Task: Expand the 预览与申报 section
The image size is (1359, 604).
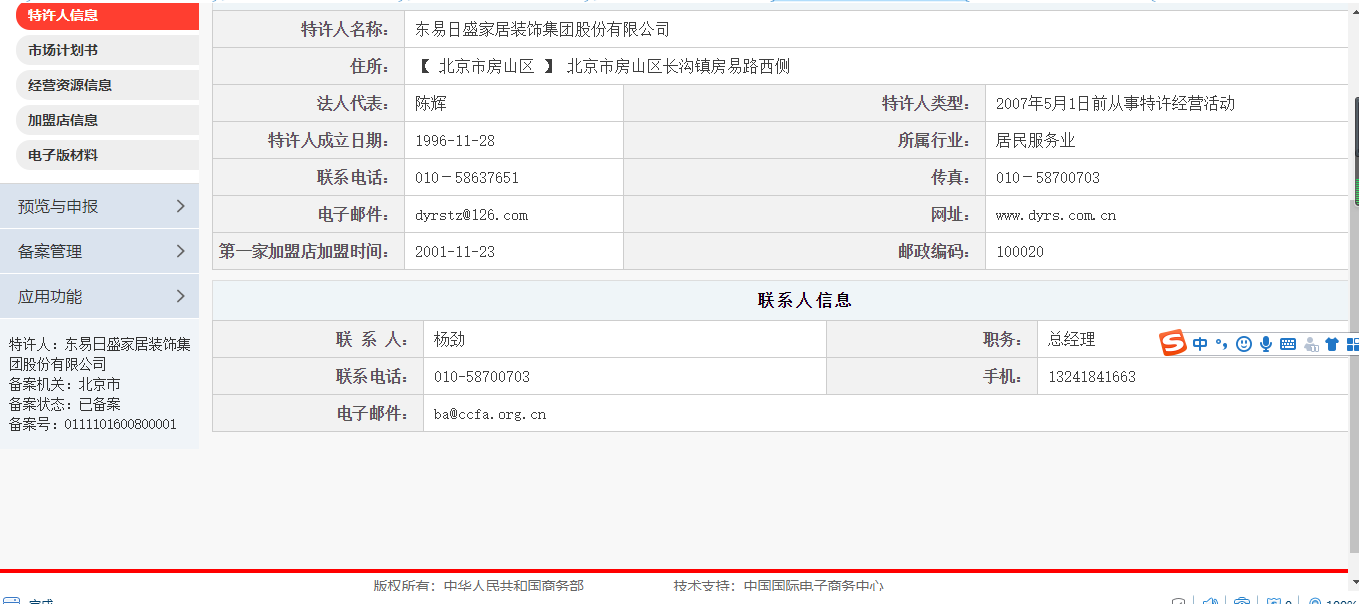Action: point(99,206)
